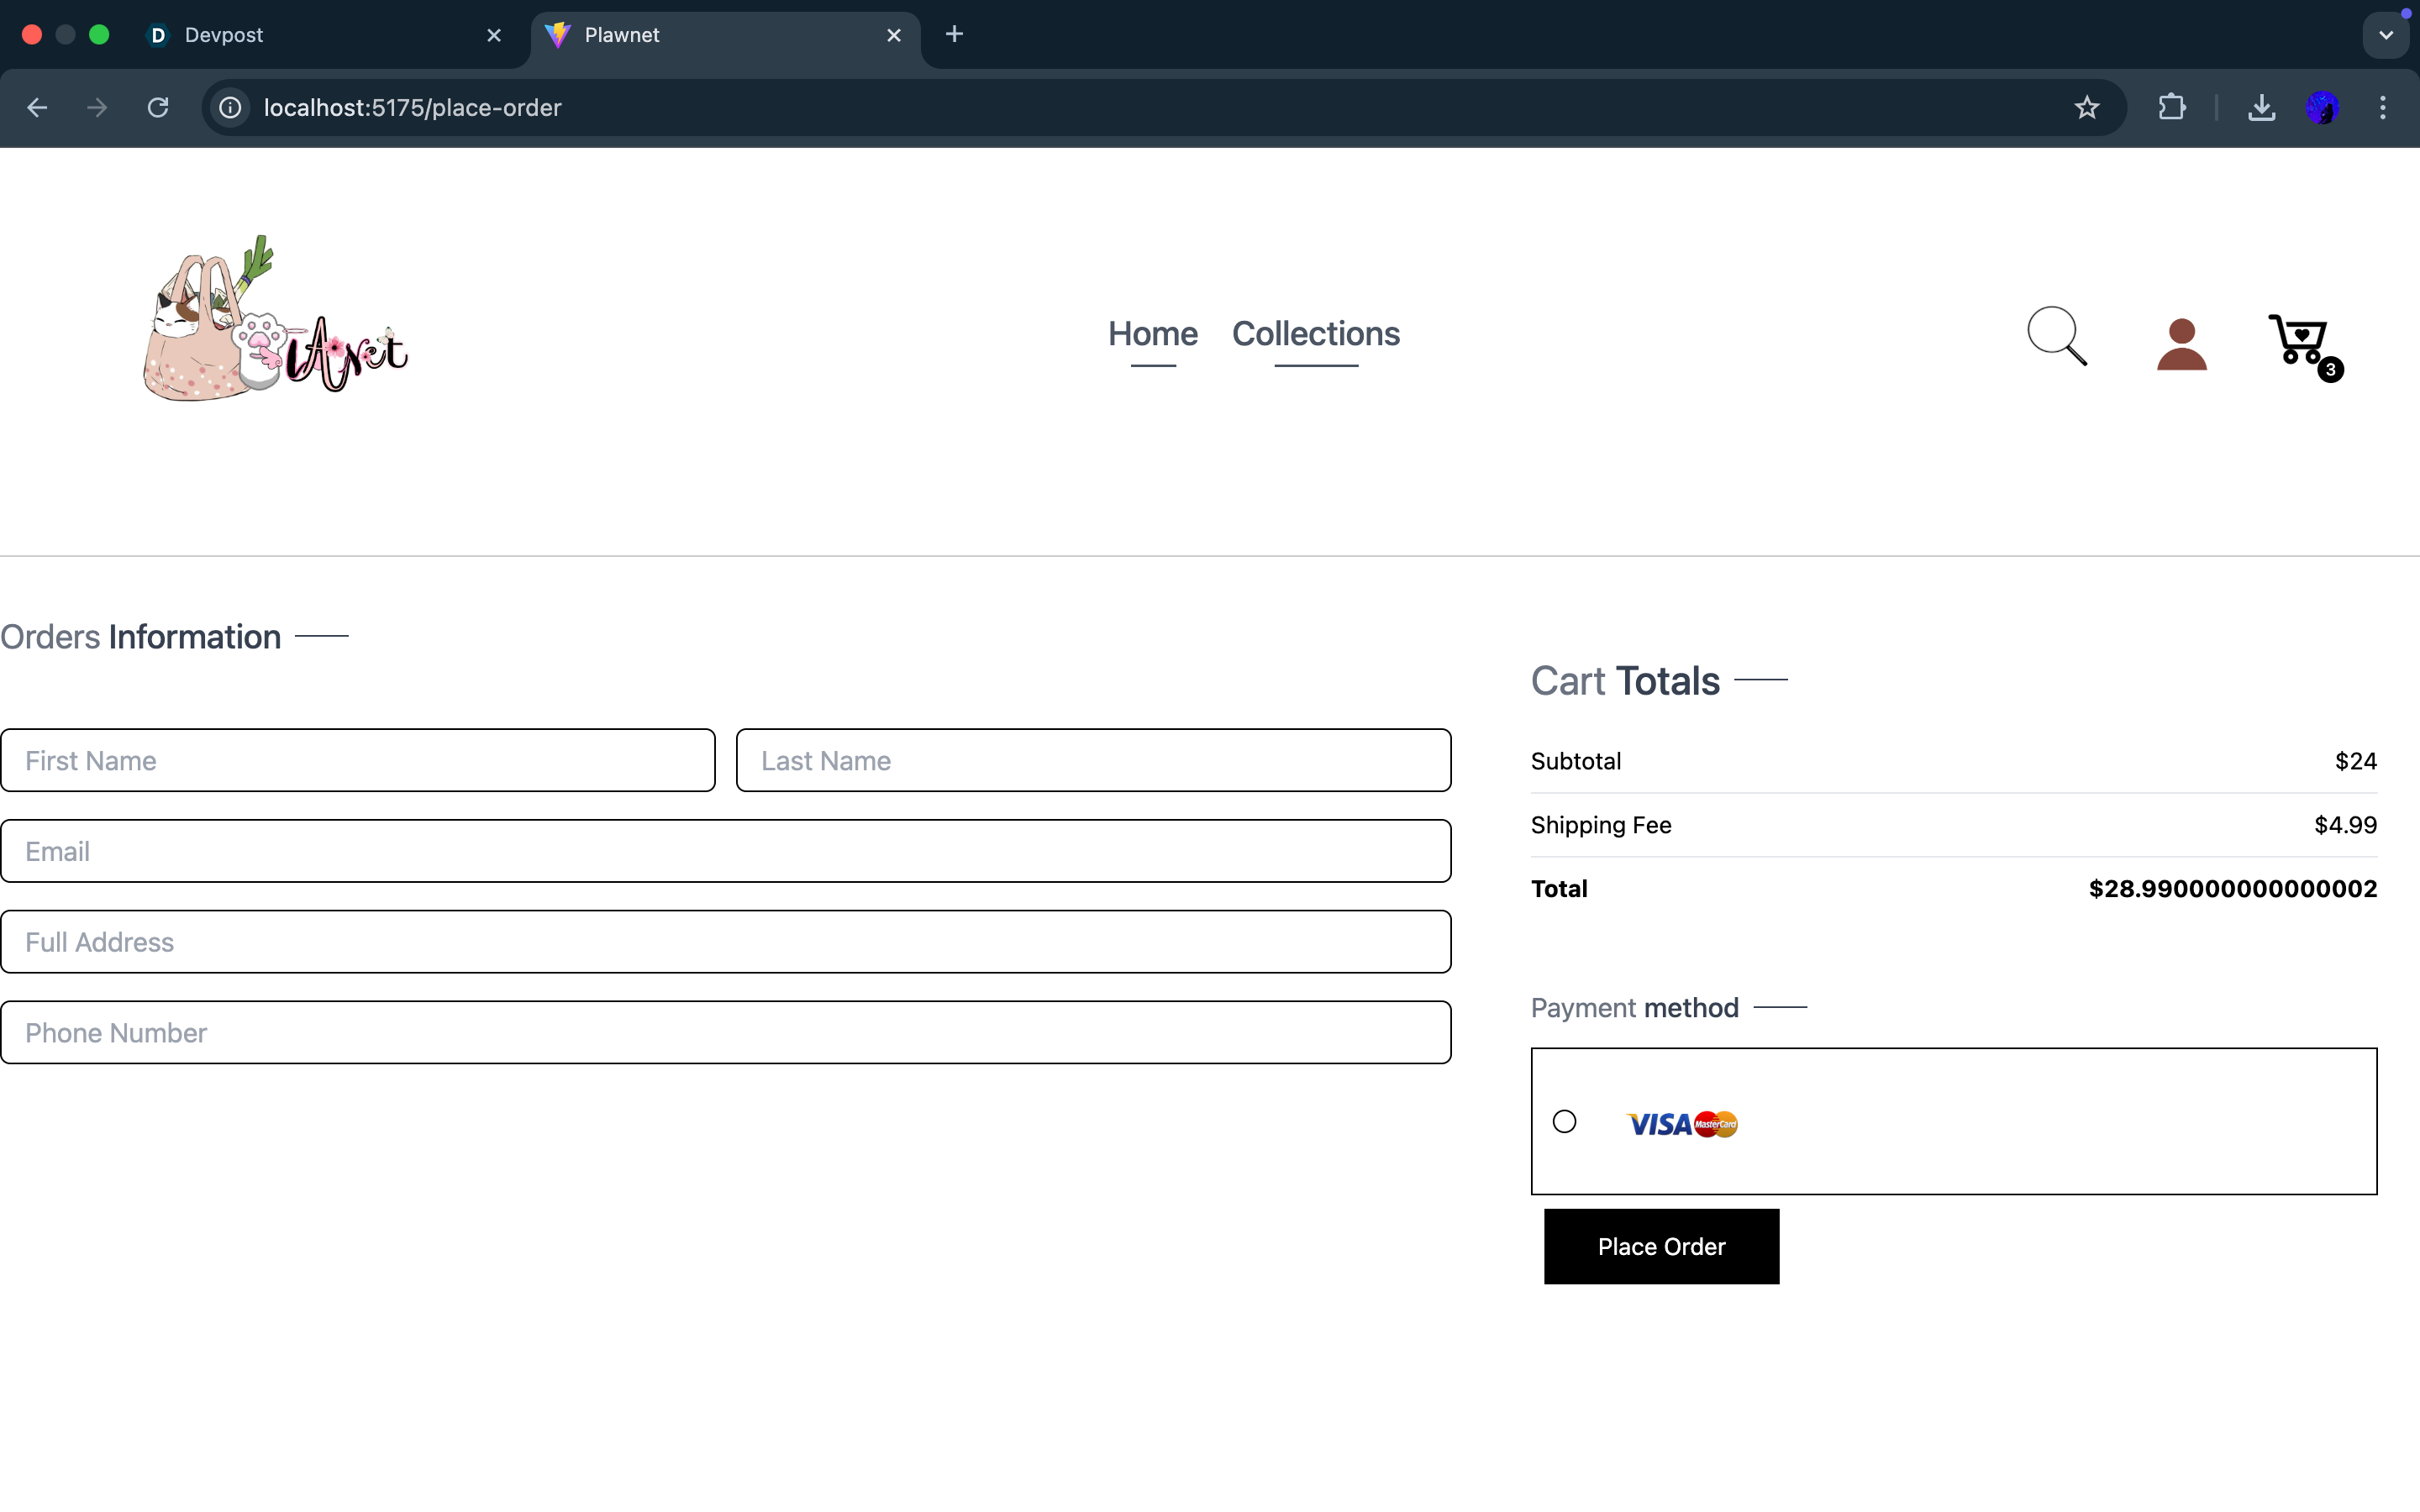Image resolution: width=2420 pixels, height=1512 pixels.
Task: Open the browser extensions puzzle icon
Action: (2171, 108)
